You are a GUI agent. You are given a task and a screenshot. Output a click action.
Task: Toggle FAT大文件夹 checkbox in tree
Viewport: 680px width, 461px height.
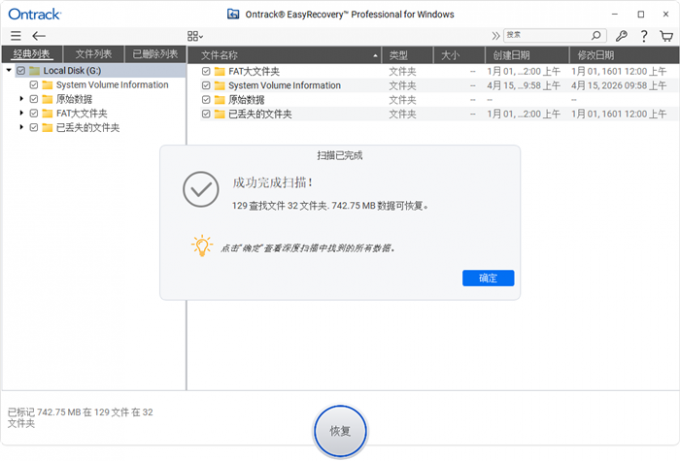pos(34,113)
